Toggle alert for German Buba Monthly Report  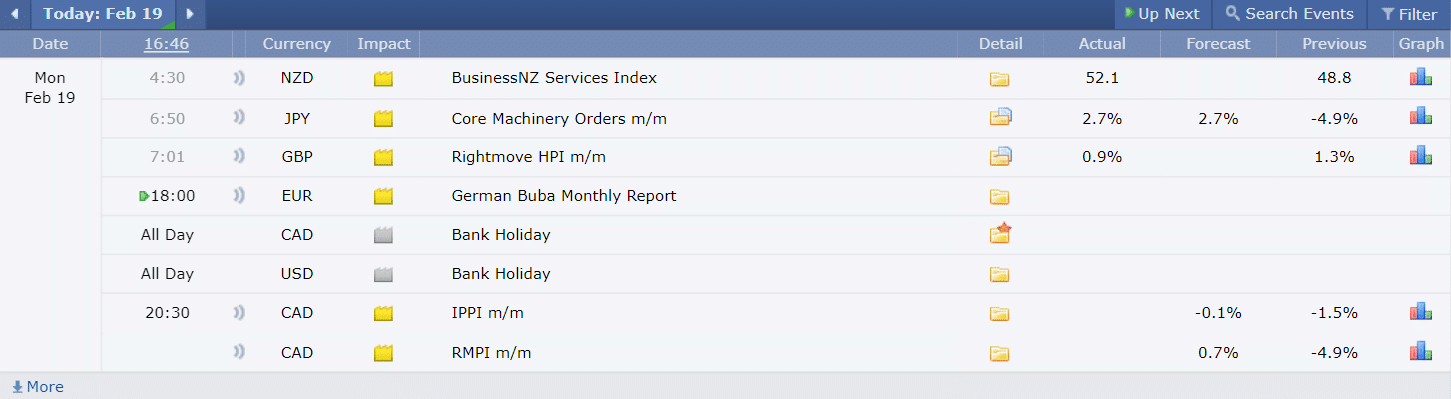(x=239, y=196)
